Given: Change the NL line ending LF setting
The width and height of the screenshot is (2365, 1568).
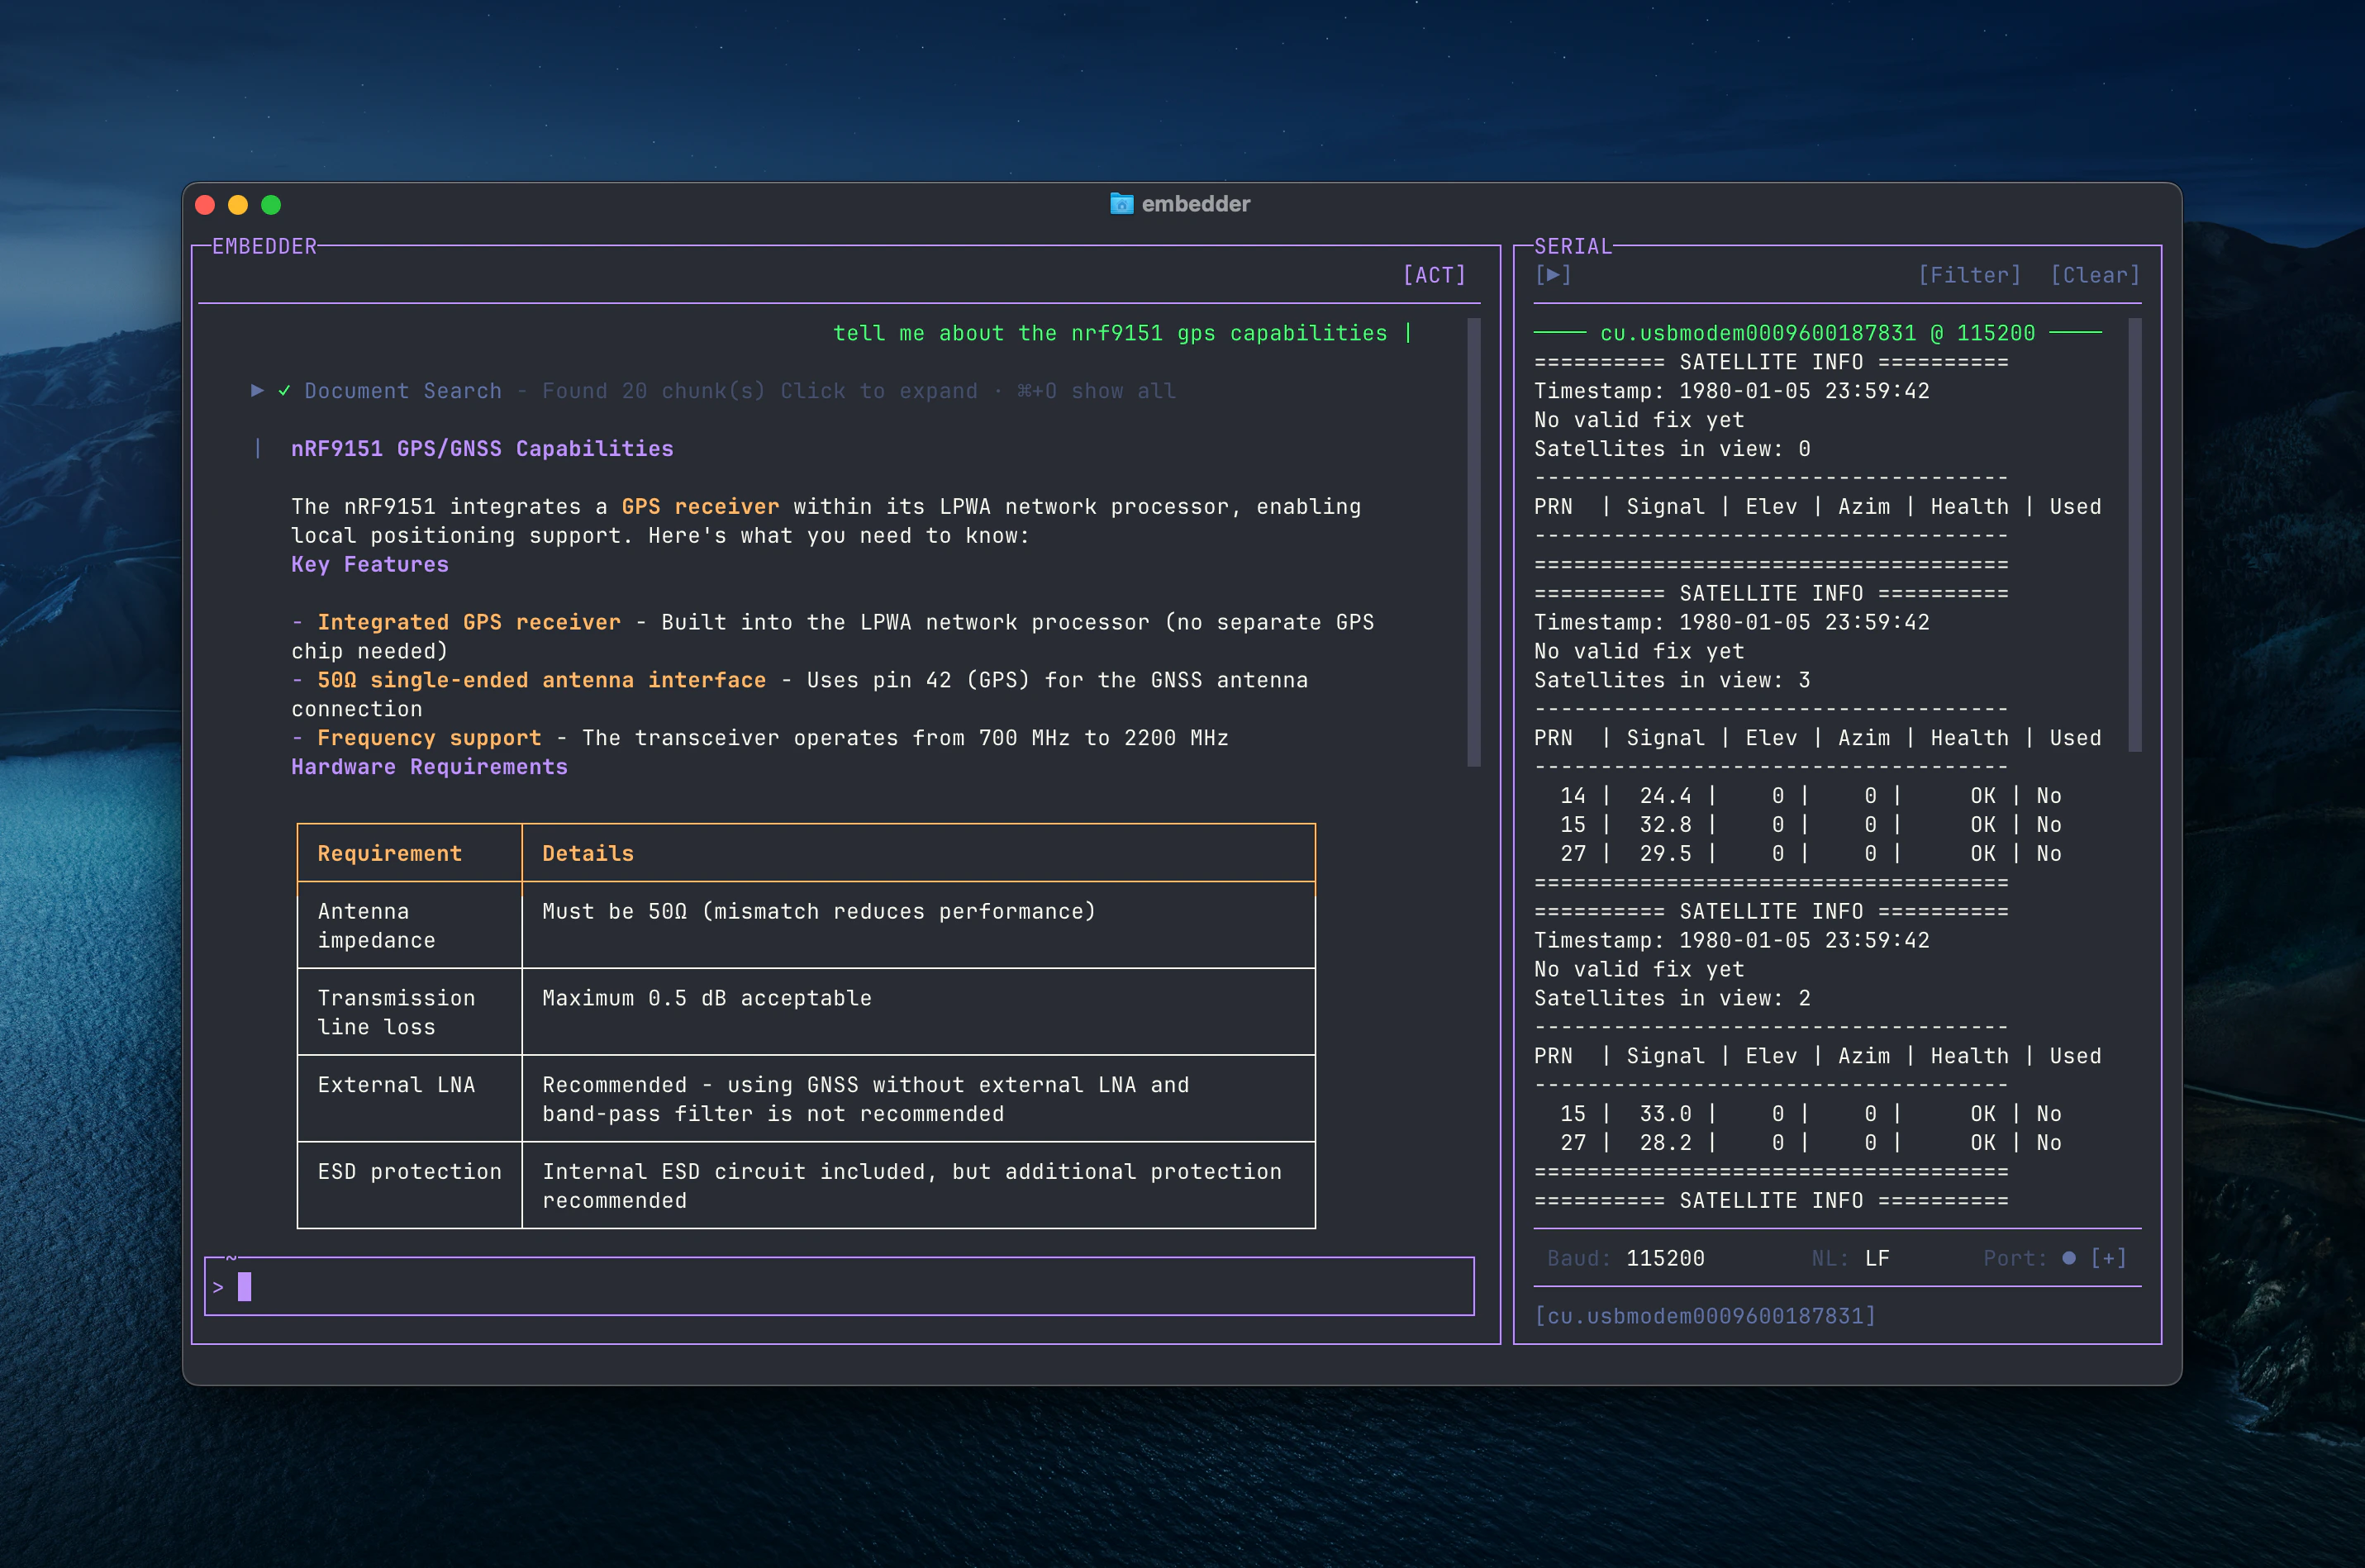Looking at the screenshot, I should pos(1877,1258).
